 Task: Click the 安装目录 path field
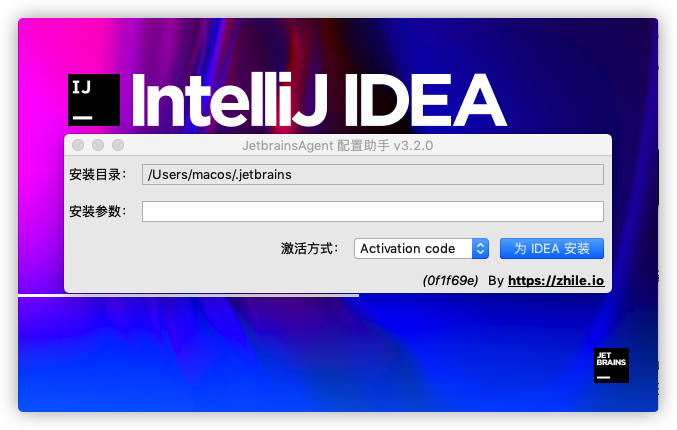(372, 175)
